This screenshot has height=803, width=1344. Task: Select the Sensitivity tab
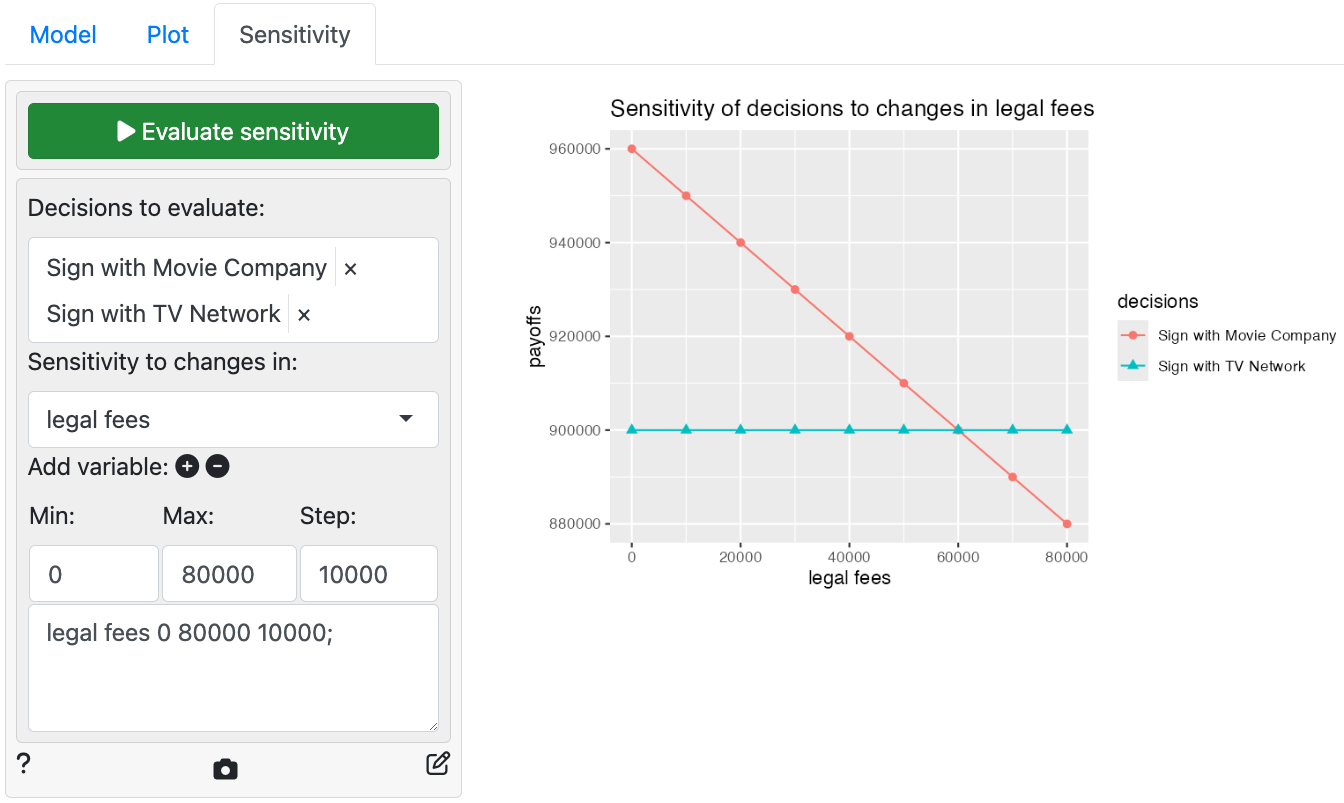[295, 35]
